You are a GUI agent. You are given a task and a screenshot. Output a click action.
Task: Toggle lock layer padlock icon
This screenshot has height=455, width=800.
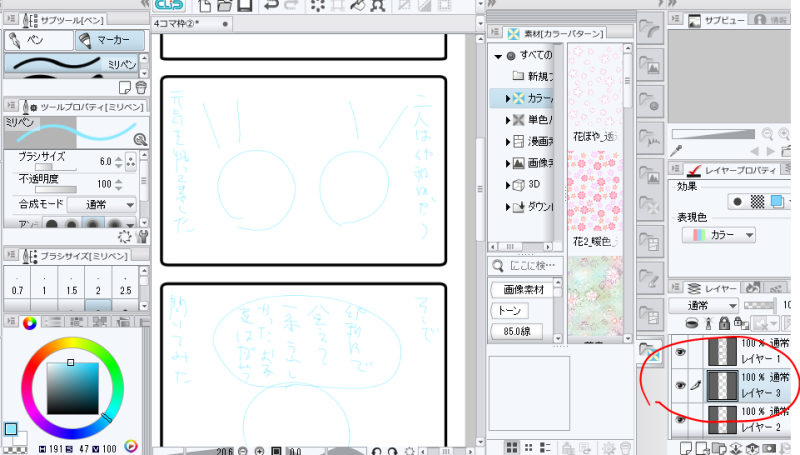coord(724,323)
